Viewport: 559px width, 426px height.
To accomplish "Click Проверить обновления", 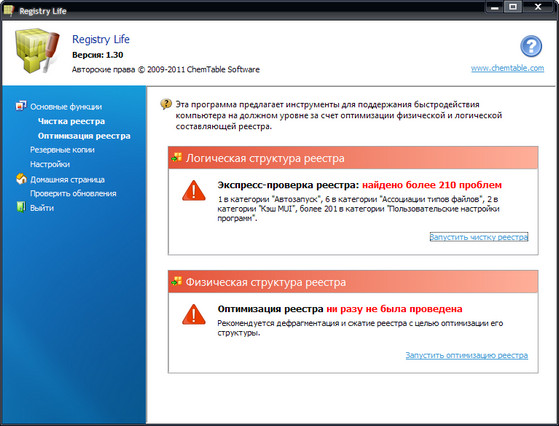I will 73,193.
